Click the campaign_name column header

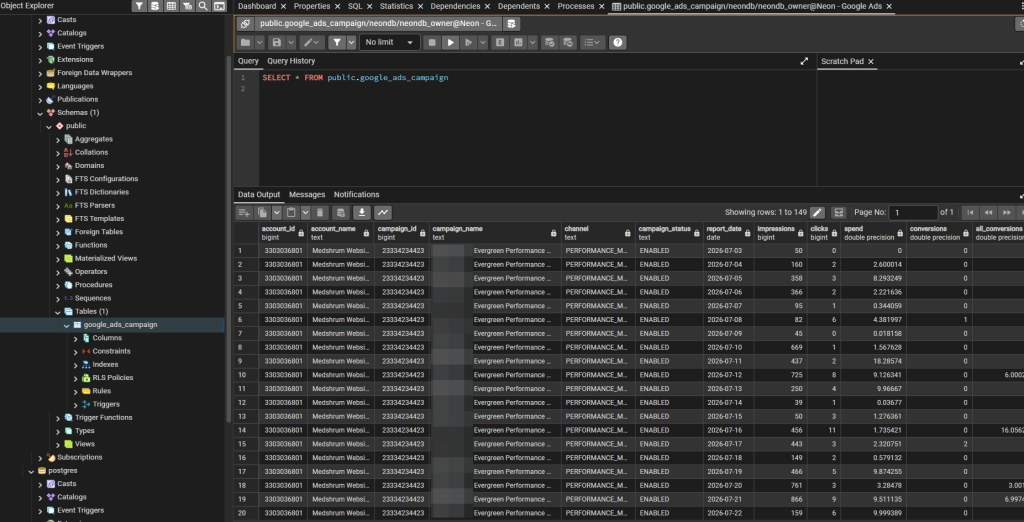(x=495, y=233)
